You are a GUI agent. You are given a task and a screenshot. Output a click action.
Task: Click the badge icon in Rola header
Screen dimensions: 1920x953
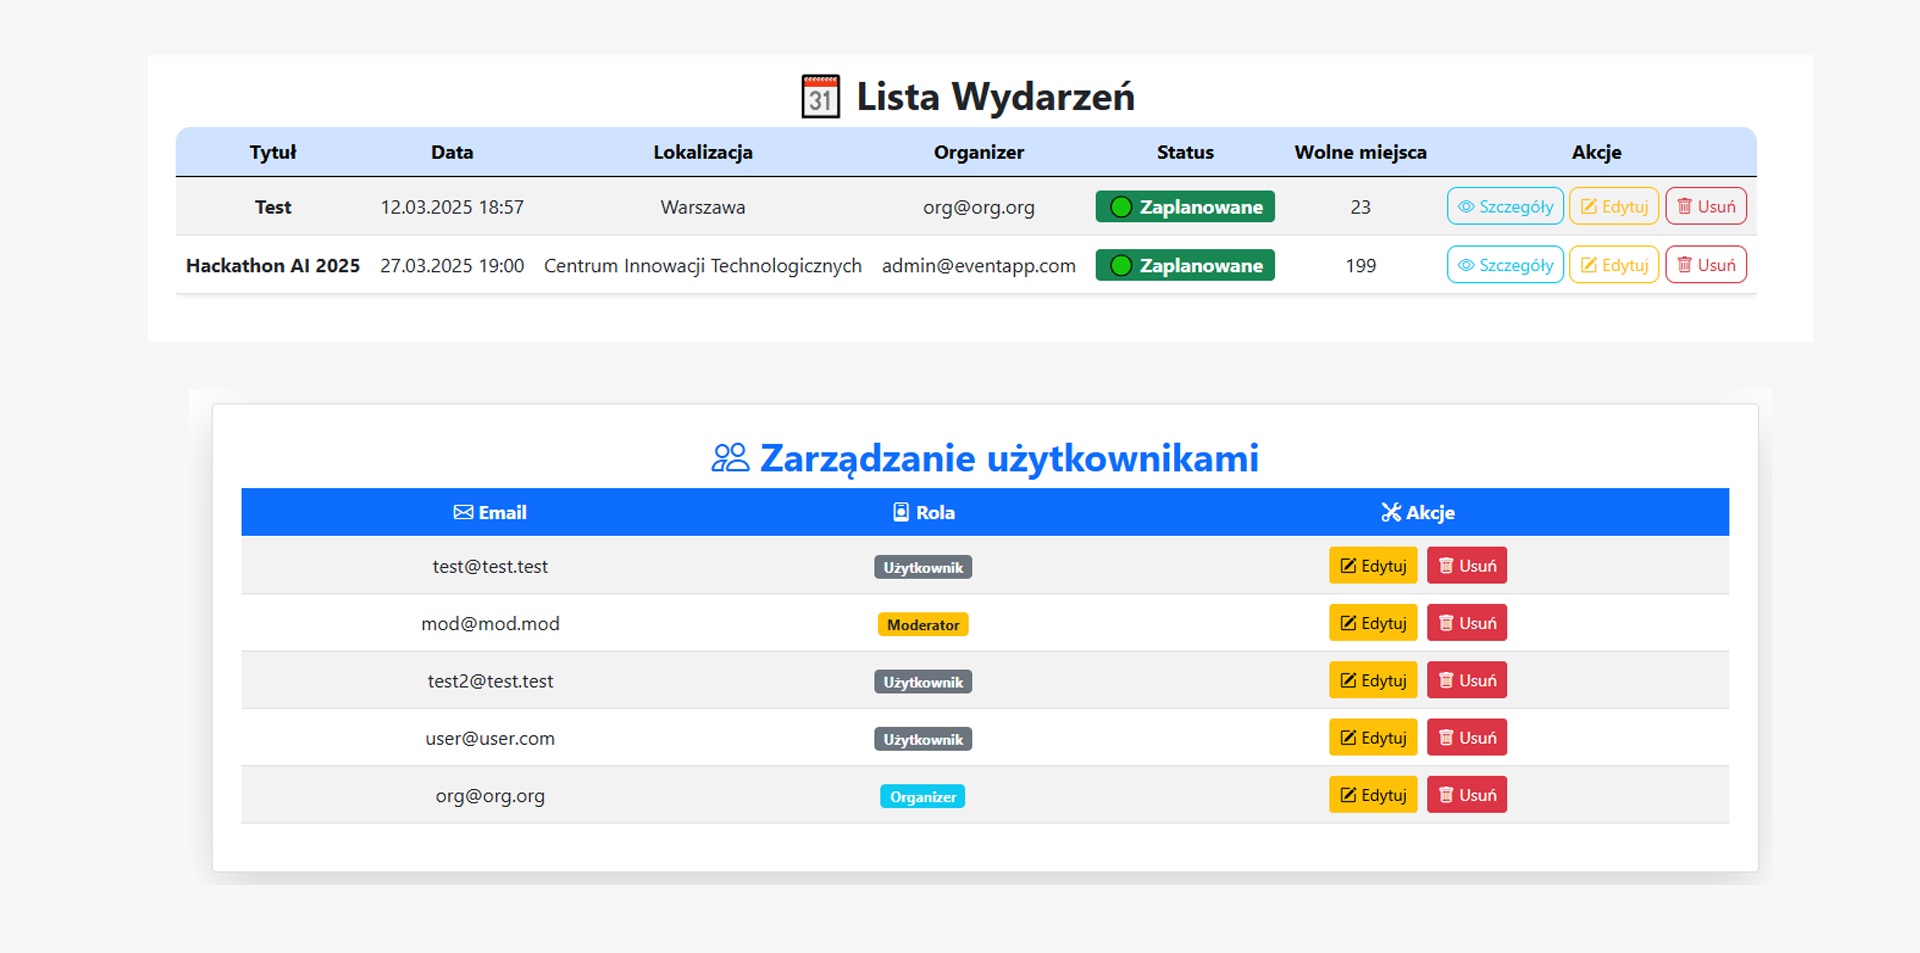click(901, 512)
